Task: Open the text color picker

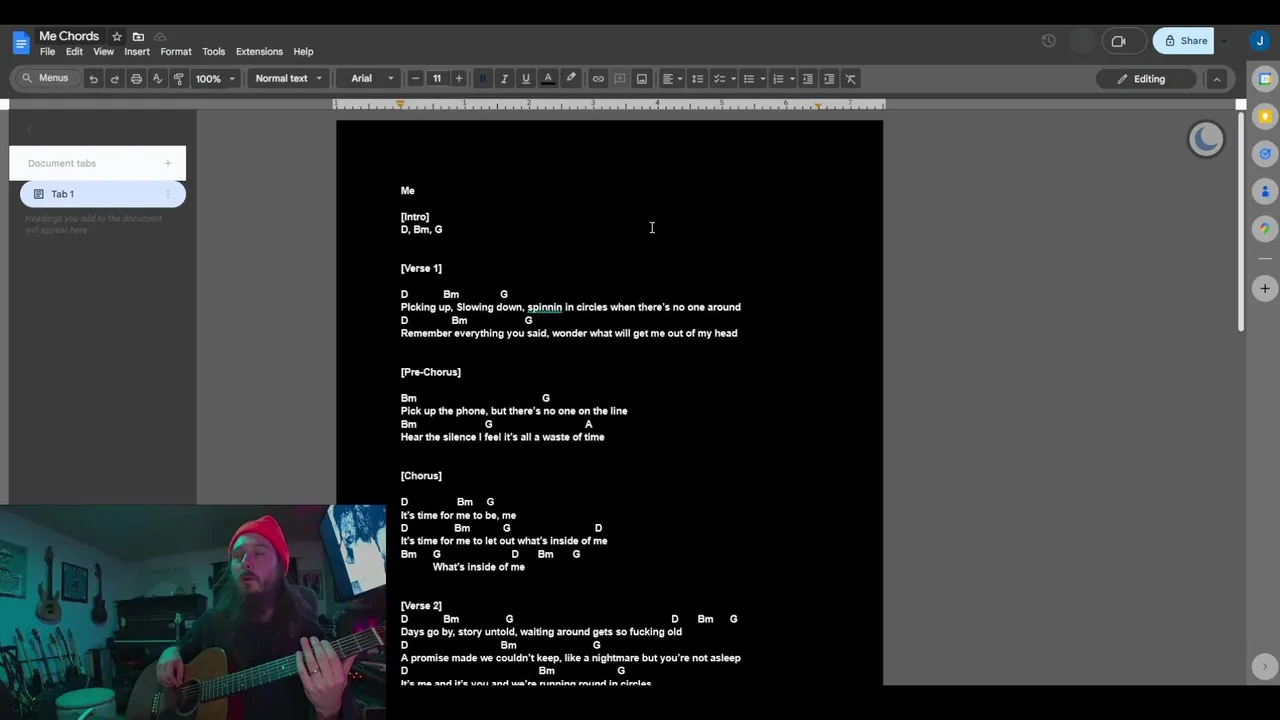Action: [548, 79]
